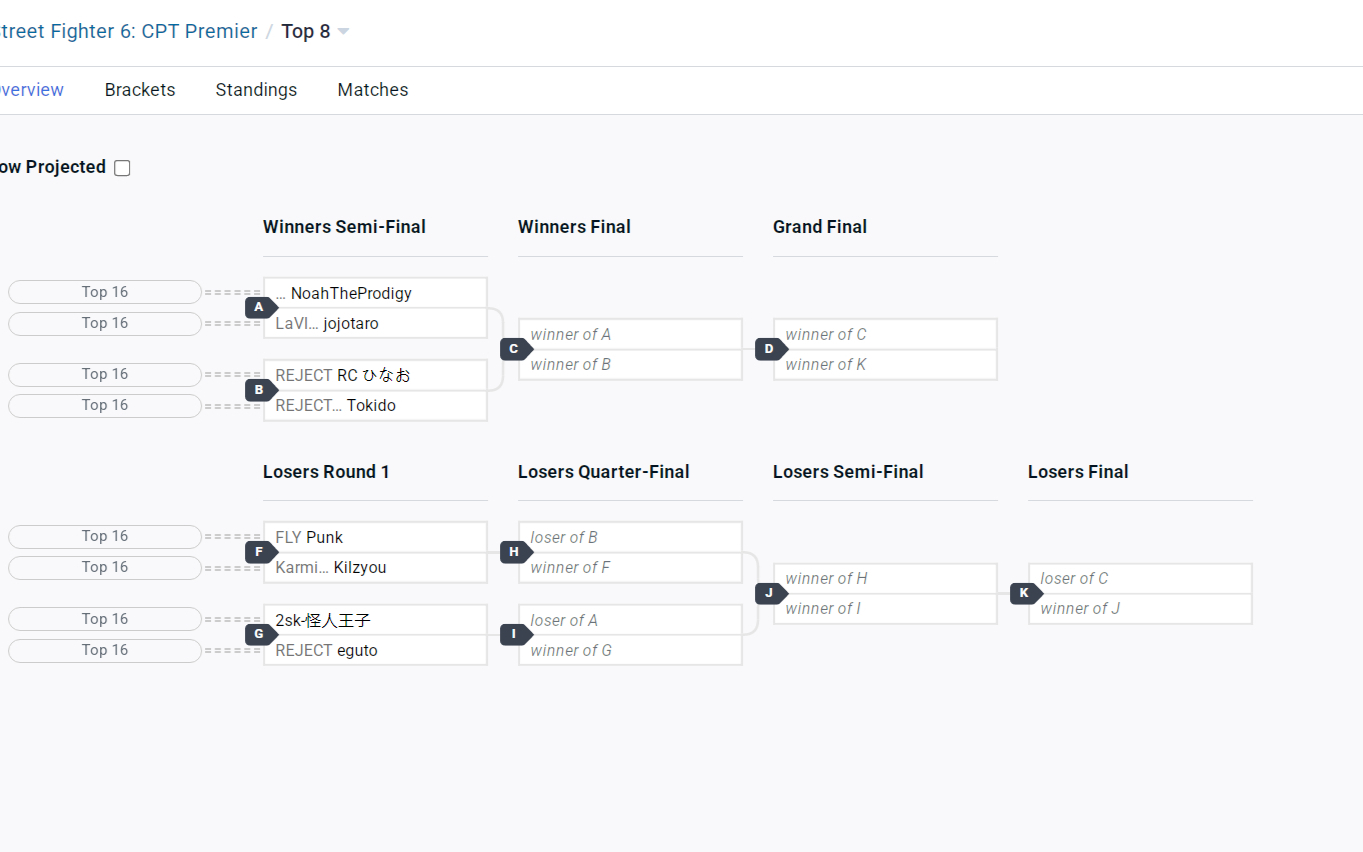
Task: Click match F badge in Losers Round 1
Action: (259, 552)
